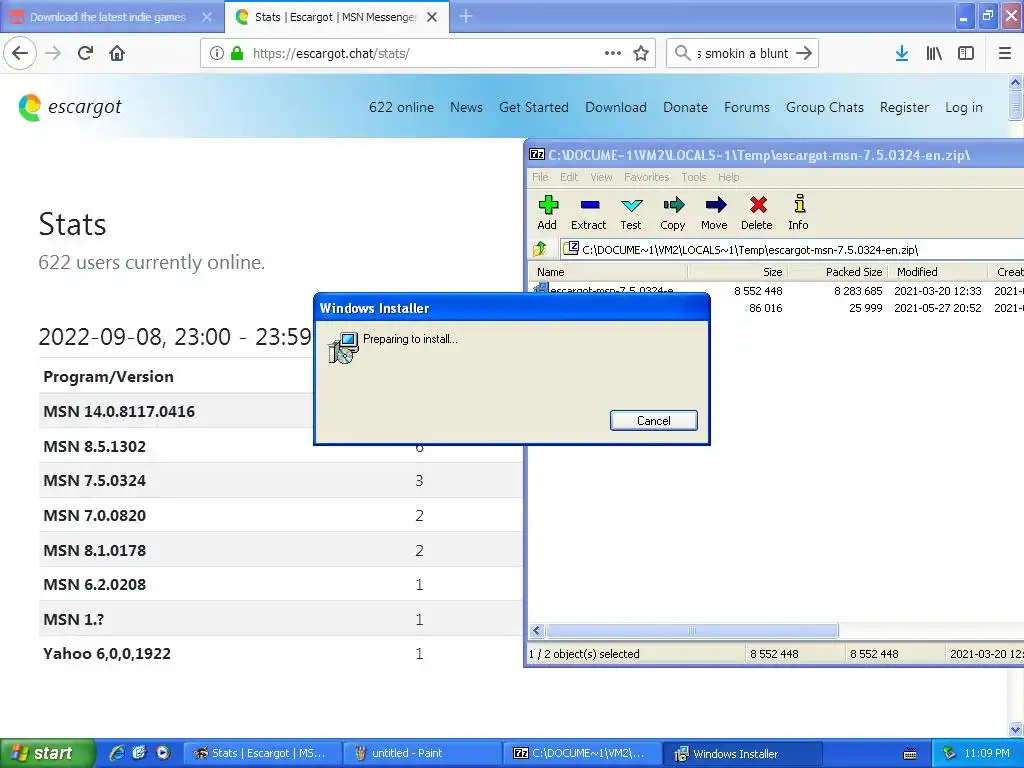Open the 7-Zip Edit menu
Screen dimensions: 1024x768
click(569, 177)
